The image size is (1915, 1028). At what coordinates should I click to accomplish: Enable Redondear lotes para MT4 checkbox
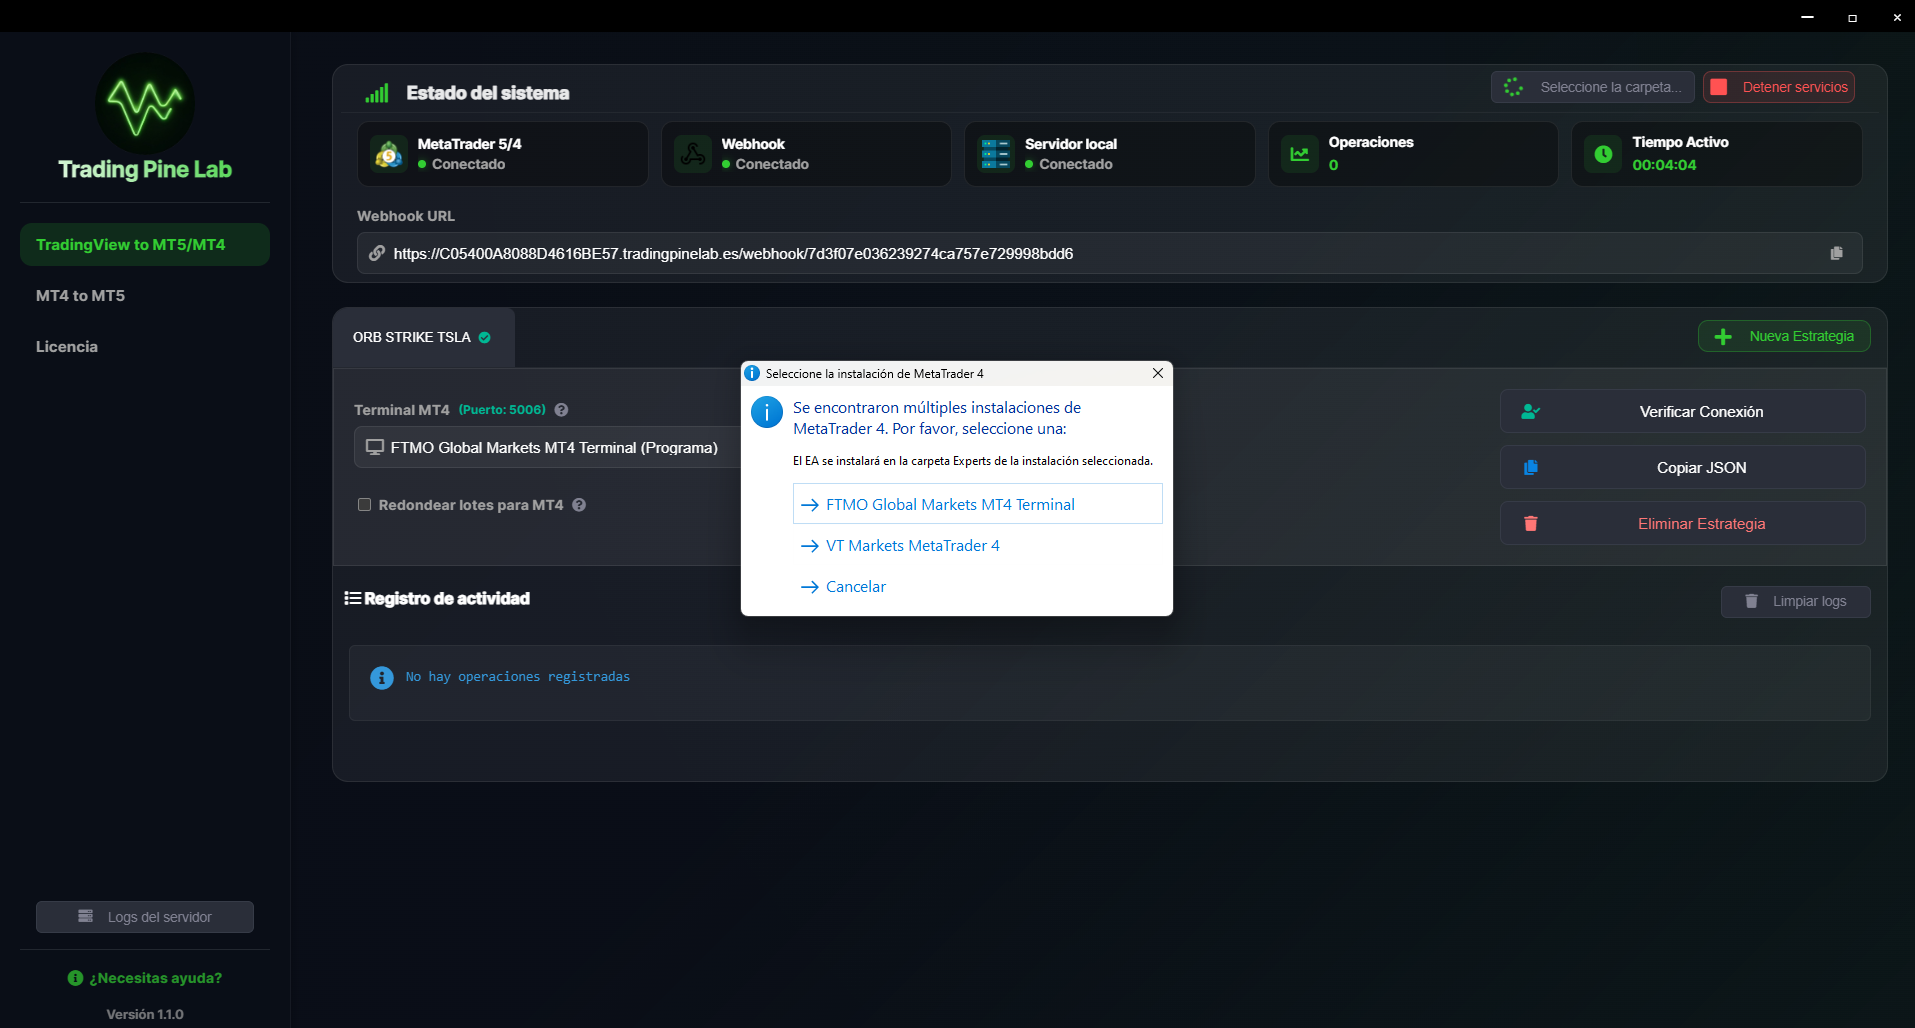(x=364, y=505)
